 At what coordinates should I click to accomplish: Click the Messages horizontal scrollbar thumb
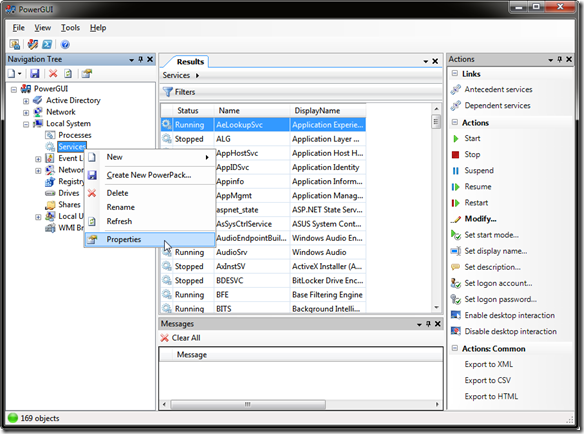coord(248,404)
